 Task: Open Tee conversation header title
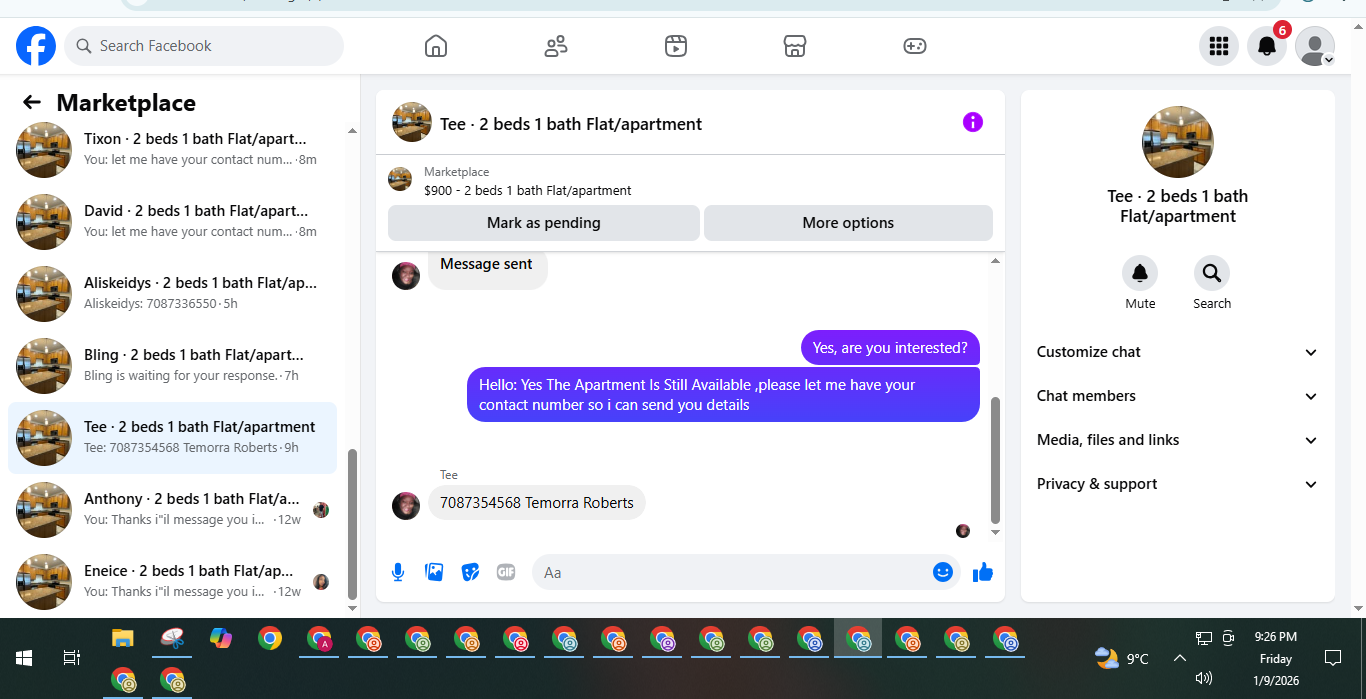(x=571, y=124)
